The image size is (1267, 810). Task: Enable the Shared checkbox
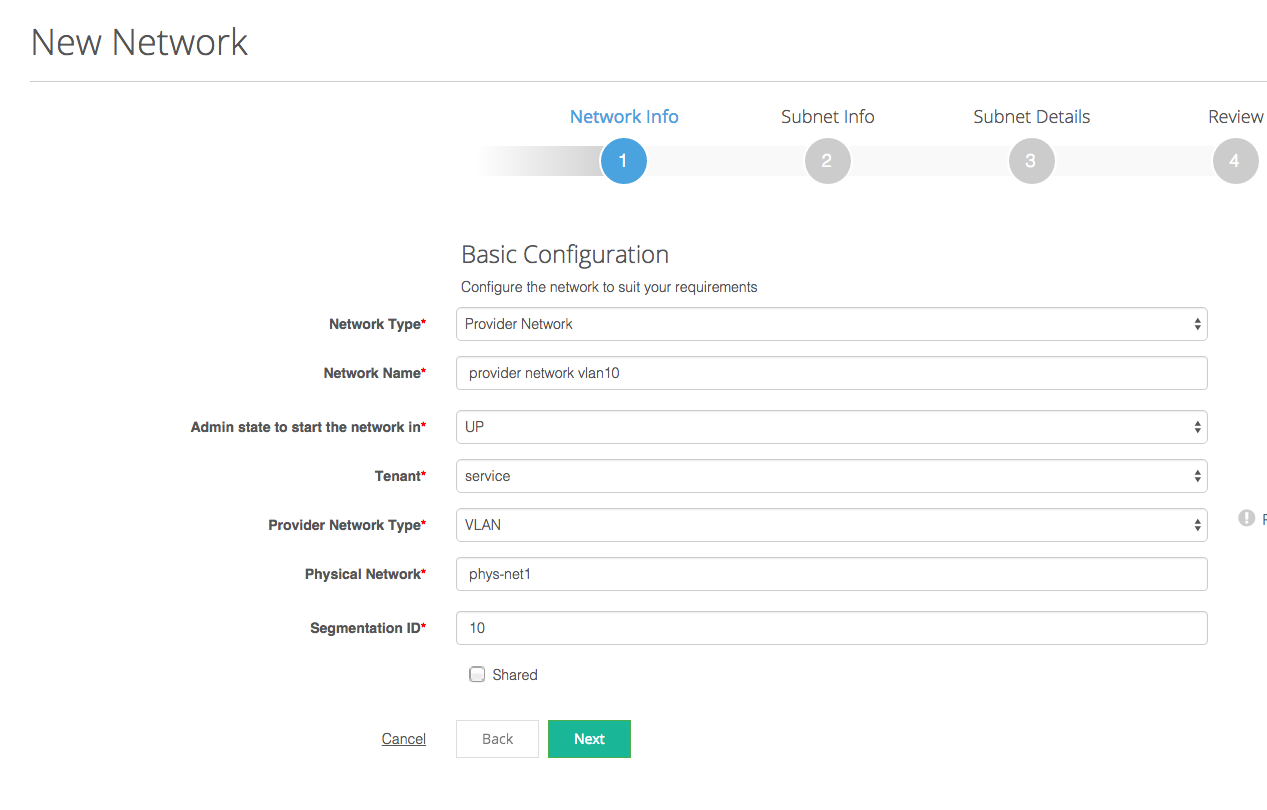tap(478, 675)
